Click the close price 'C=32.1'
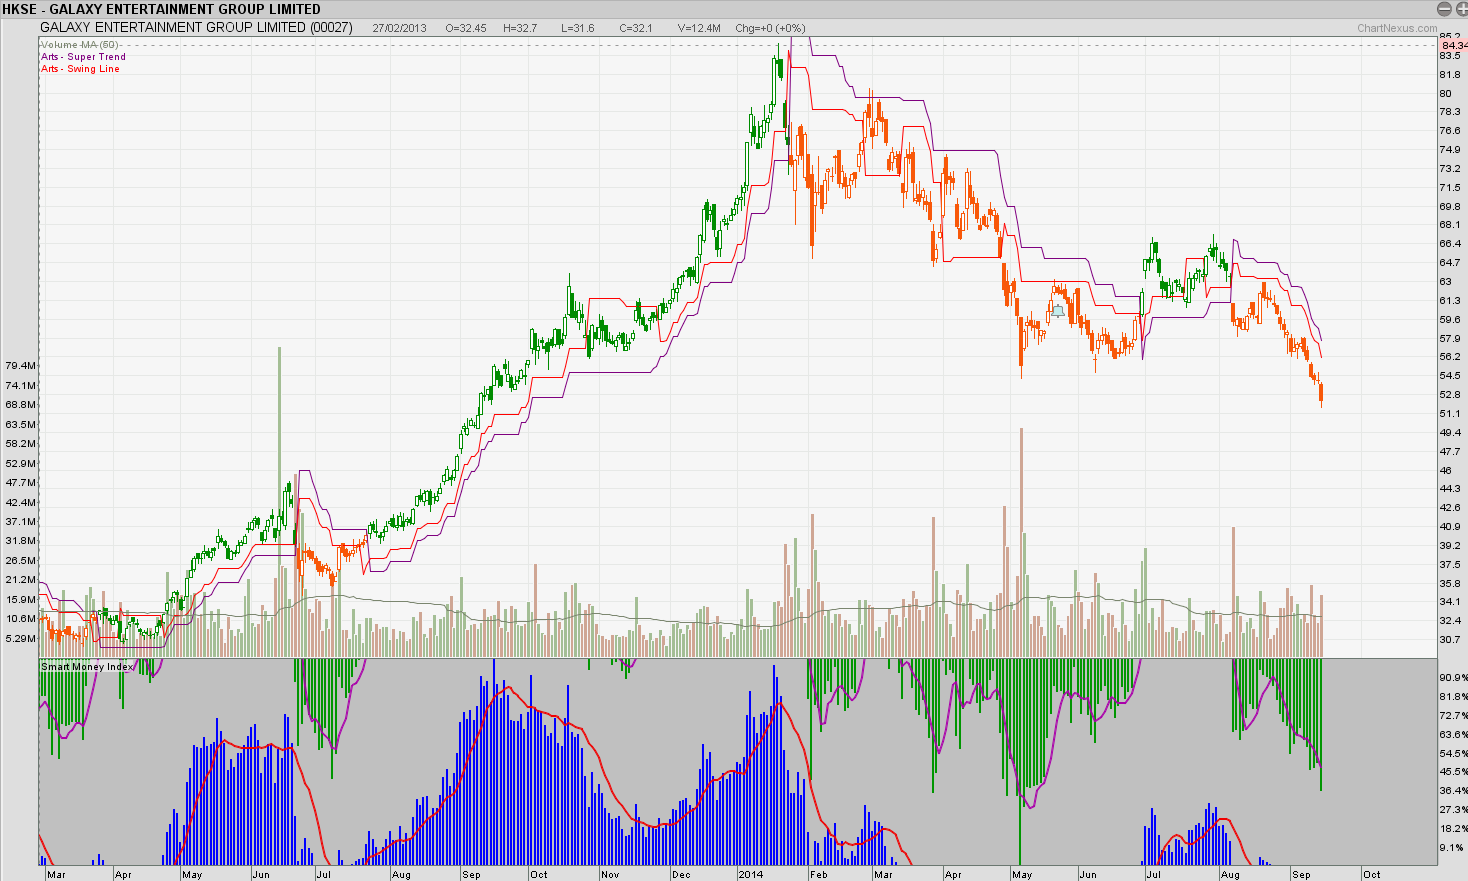Viewport: 1468px width, 881px height. tap(635, 28)
